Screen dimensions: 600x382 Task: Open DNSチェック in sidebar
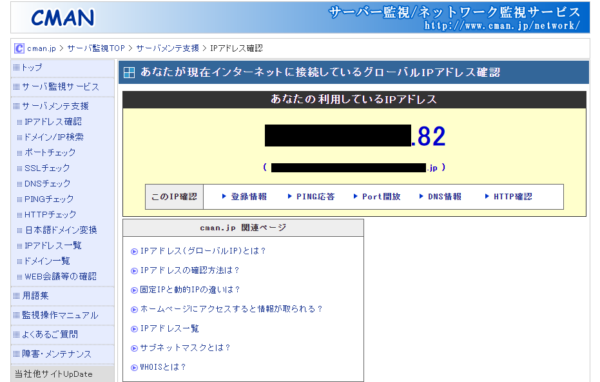[47, 183]
